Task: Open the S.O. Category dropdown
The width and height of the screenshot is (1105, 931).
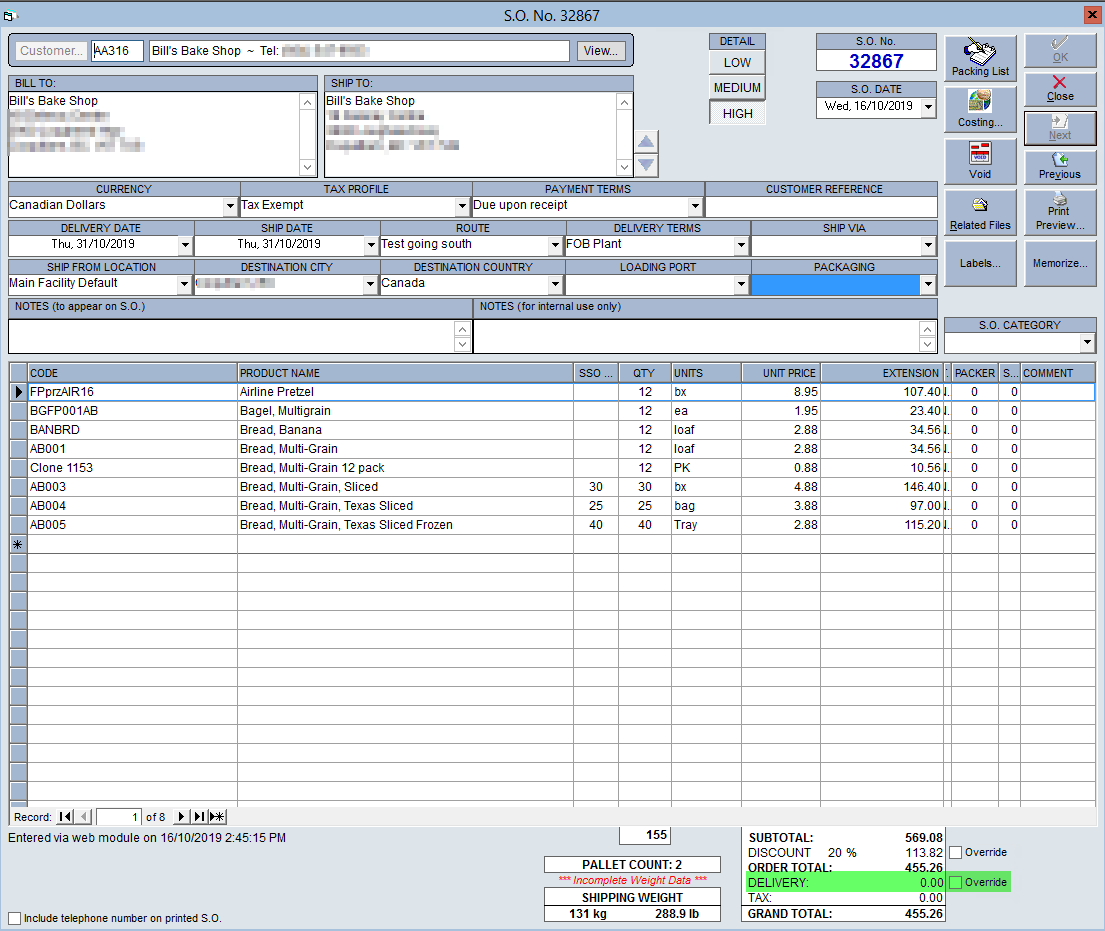Action: point(1087,343)
